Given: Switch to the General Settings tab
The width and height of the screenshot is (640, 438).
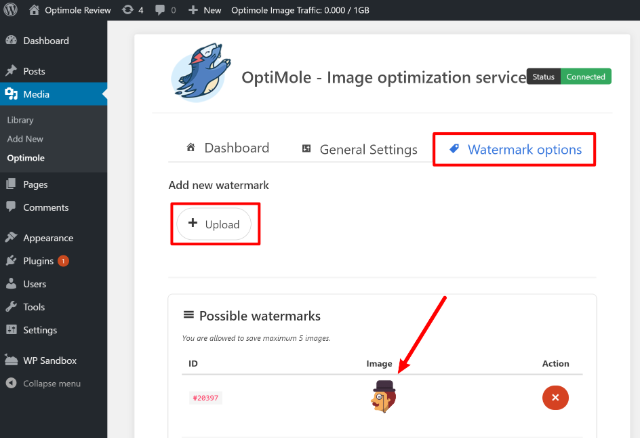Looking at the screenshot, I should 360,149.
